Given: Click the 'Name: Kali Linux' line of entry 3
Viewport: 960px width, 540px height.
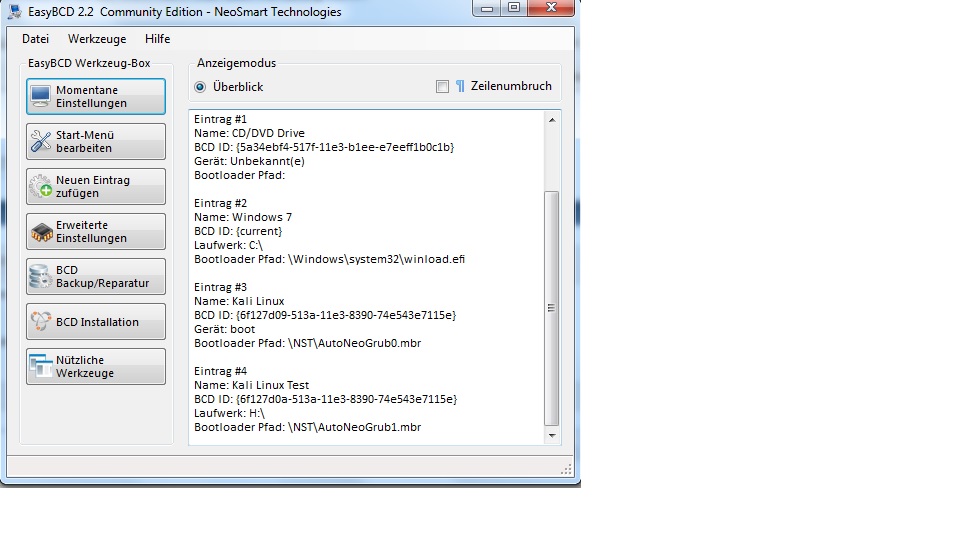Looking at the screenshot, I should click(239, 301).
